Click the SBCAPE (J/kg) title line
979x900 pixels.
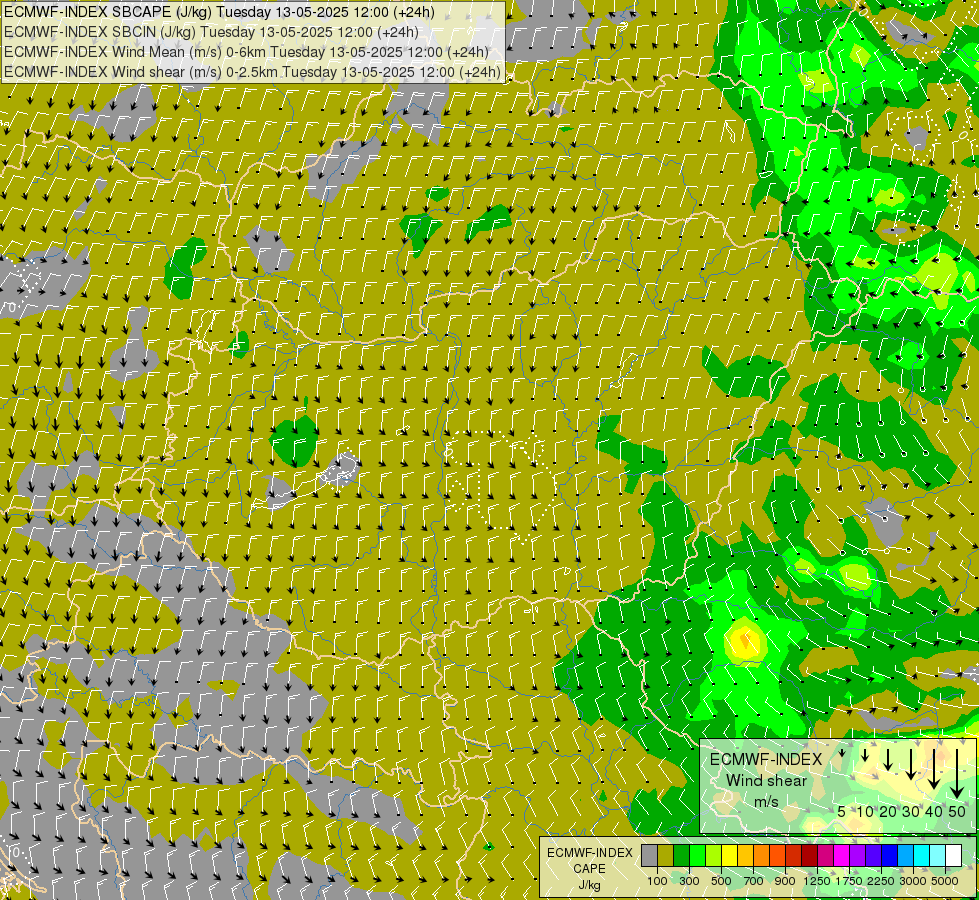coord(219,12)
